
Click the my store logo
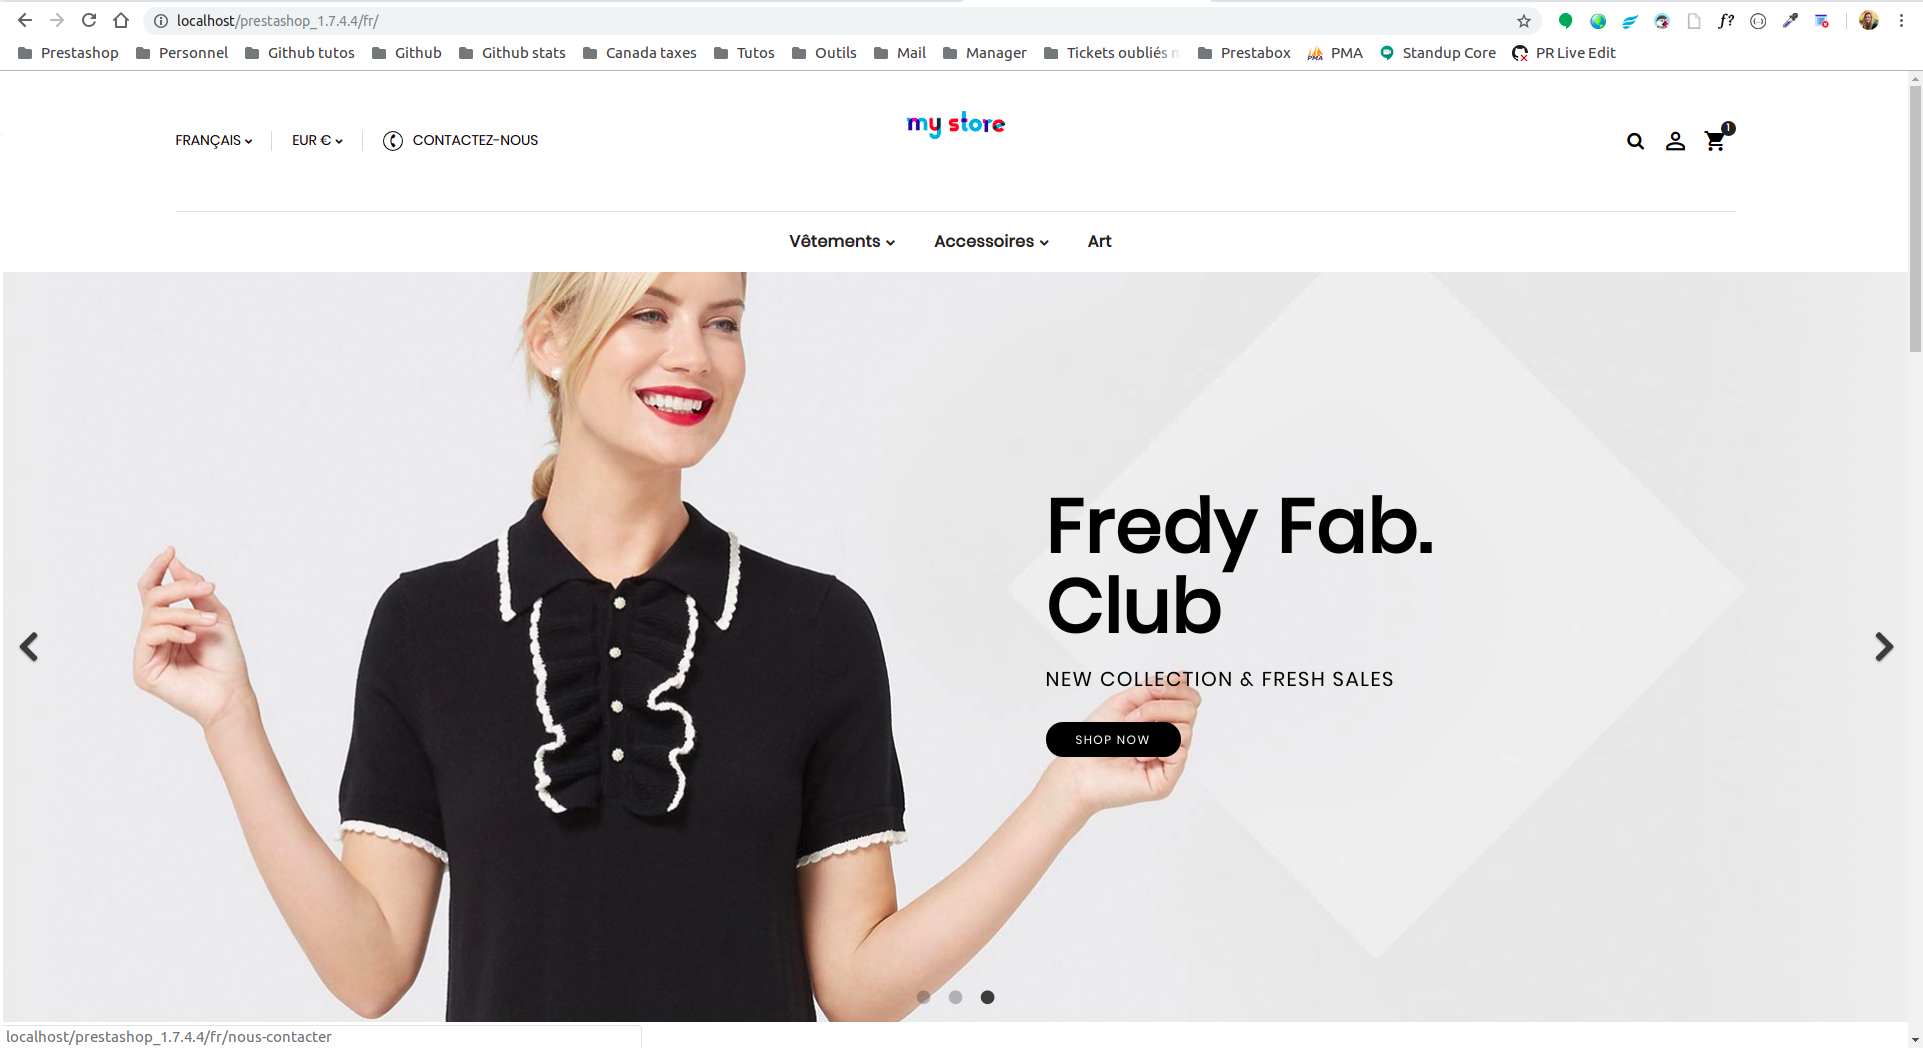[x=956, y=124]
